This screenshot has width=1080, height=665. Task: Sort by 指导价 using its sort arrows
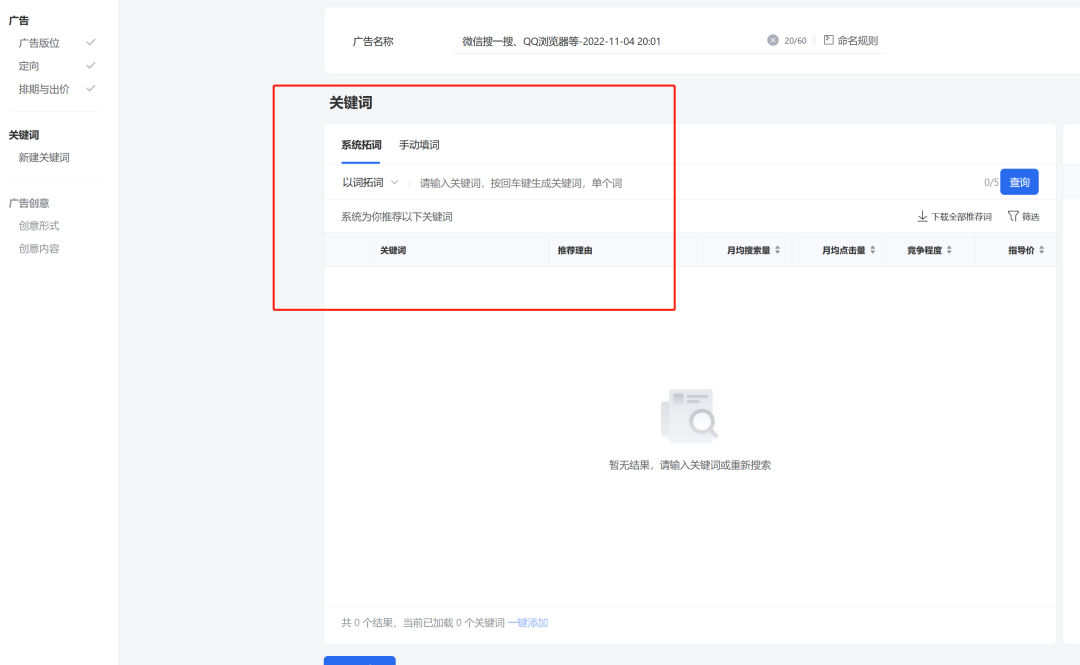coord(1042,250)
